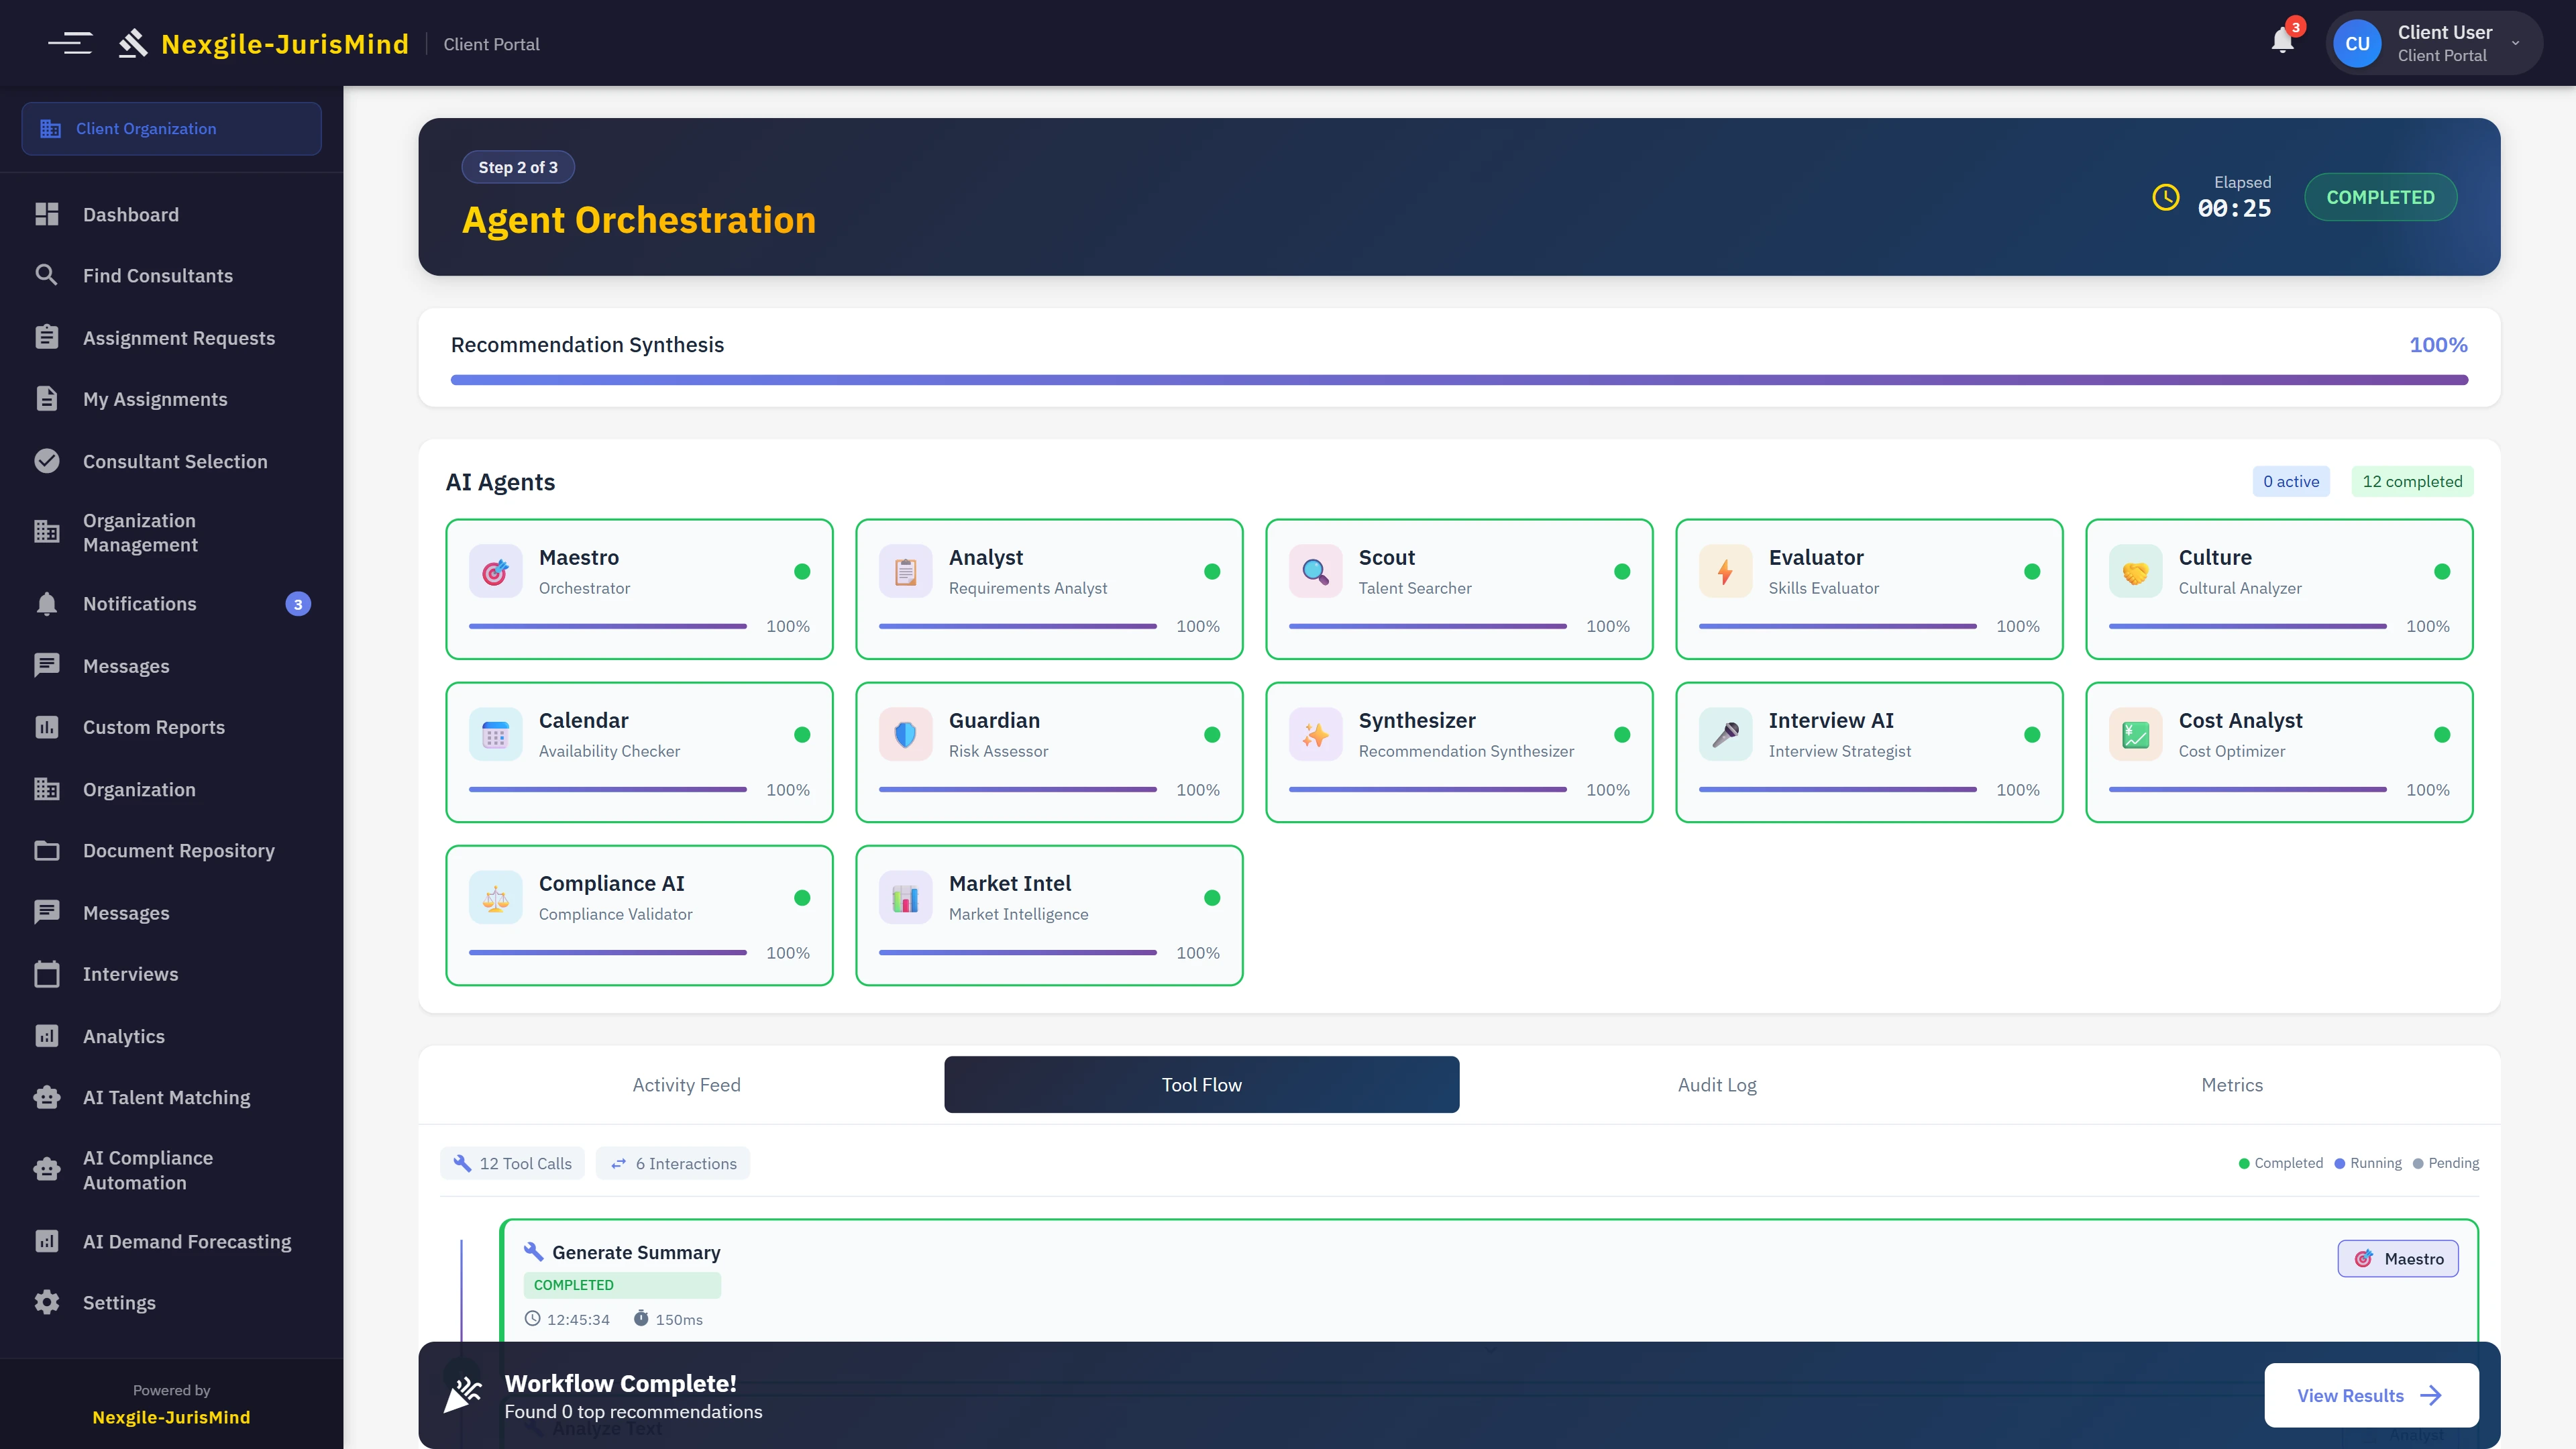Click the Guardian shield agent icon
The width and height of the screenshot is (2576, 1449).
pyautogui.click(x=905, y=734)
